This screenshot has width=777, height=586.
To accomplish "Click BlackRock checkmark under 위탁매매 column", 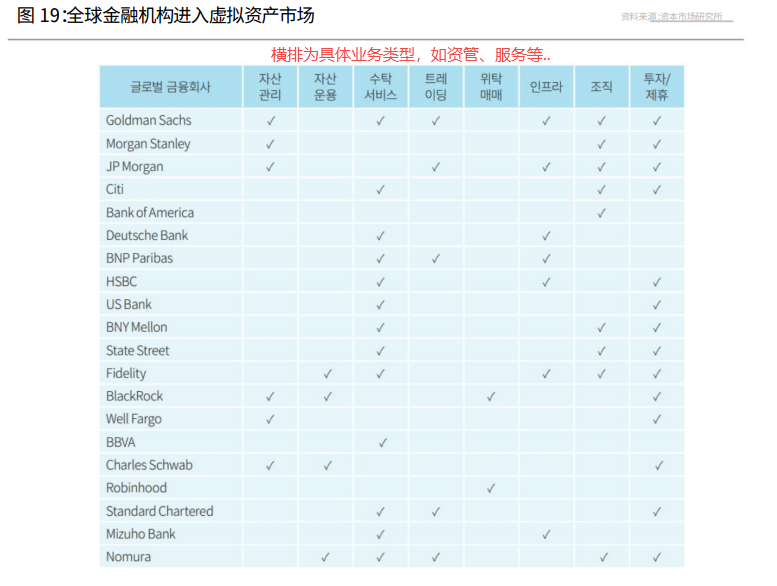I will click(491, 397).
